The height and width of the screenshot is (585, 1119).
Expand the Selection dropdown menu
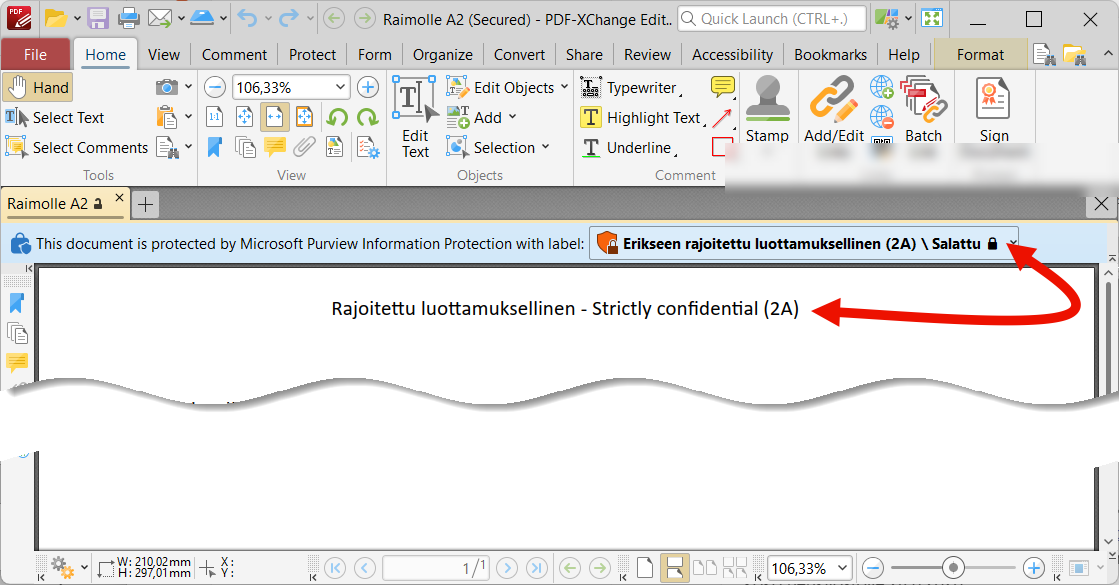tap(545, 147)
